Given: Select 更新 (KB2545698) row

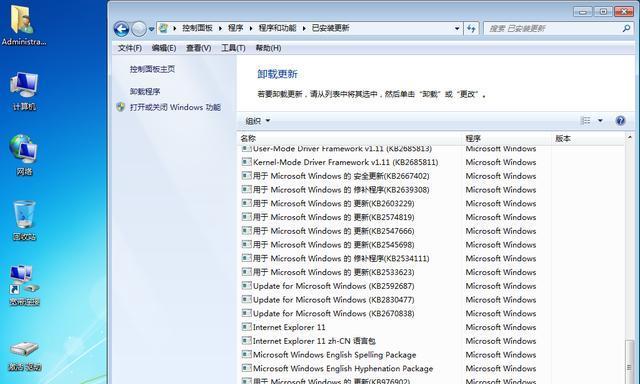Looking at the screenshot, I should (333, 245).
